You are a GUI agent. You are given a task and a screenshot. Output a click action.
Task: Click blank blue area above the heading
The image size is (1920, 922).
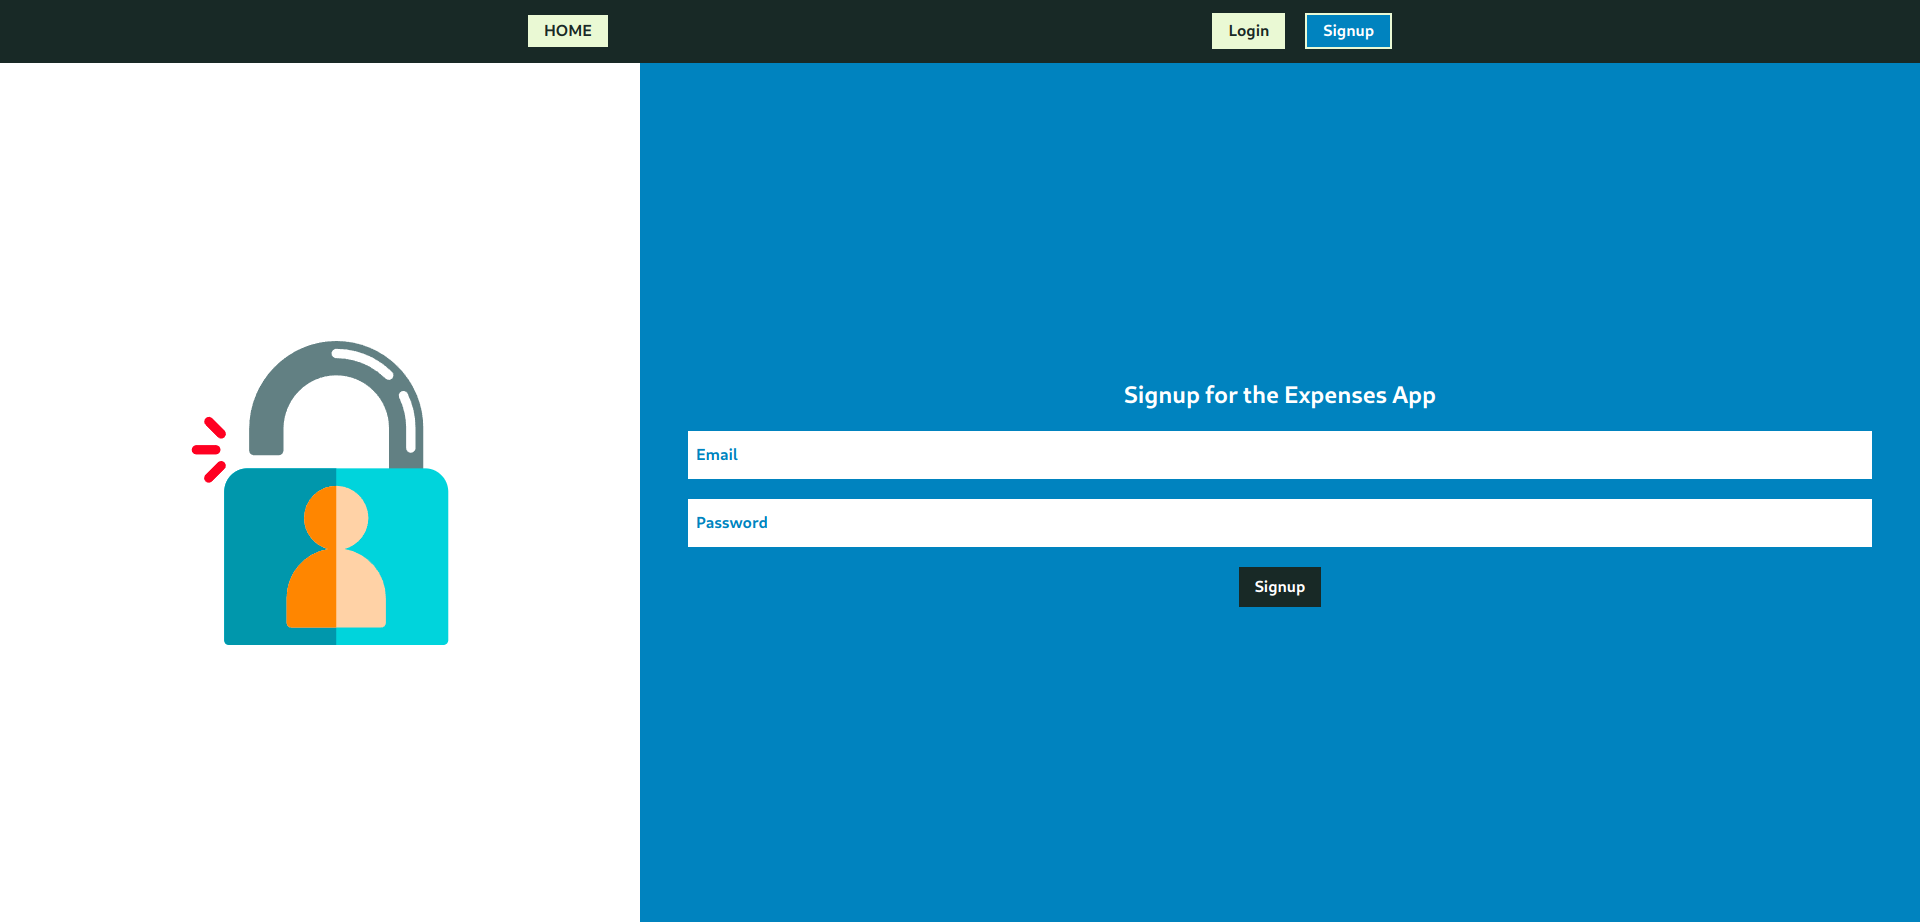click(1280, 220)
